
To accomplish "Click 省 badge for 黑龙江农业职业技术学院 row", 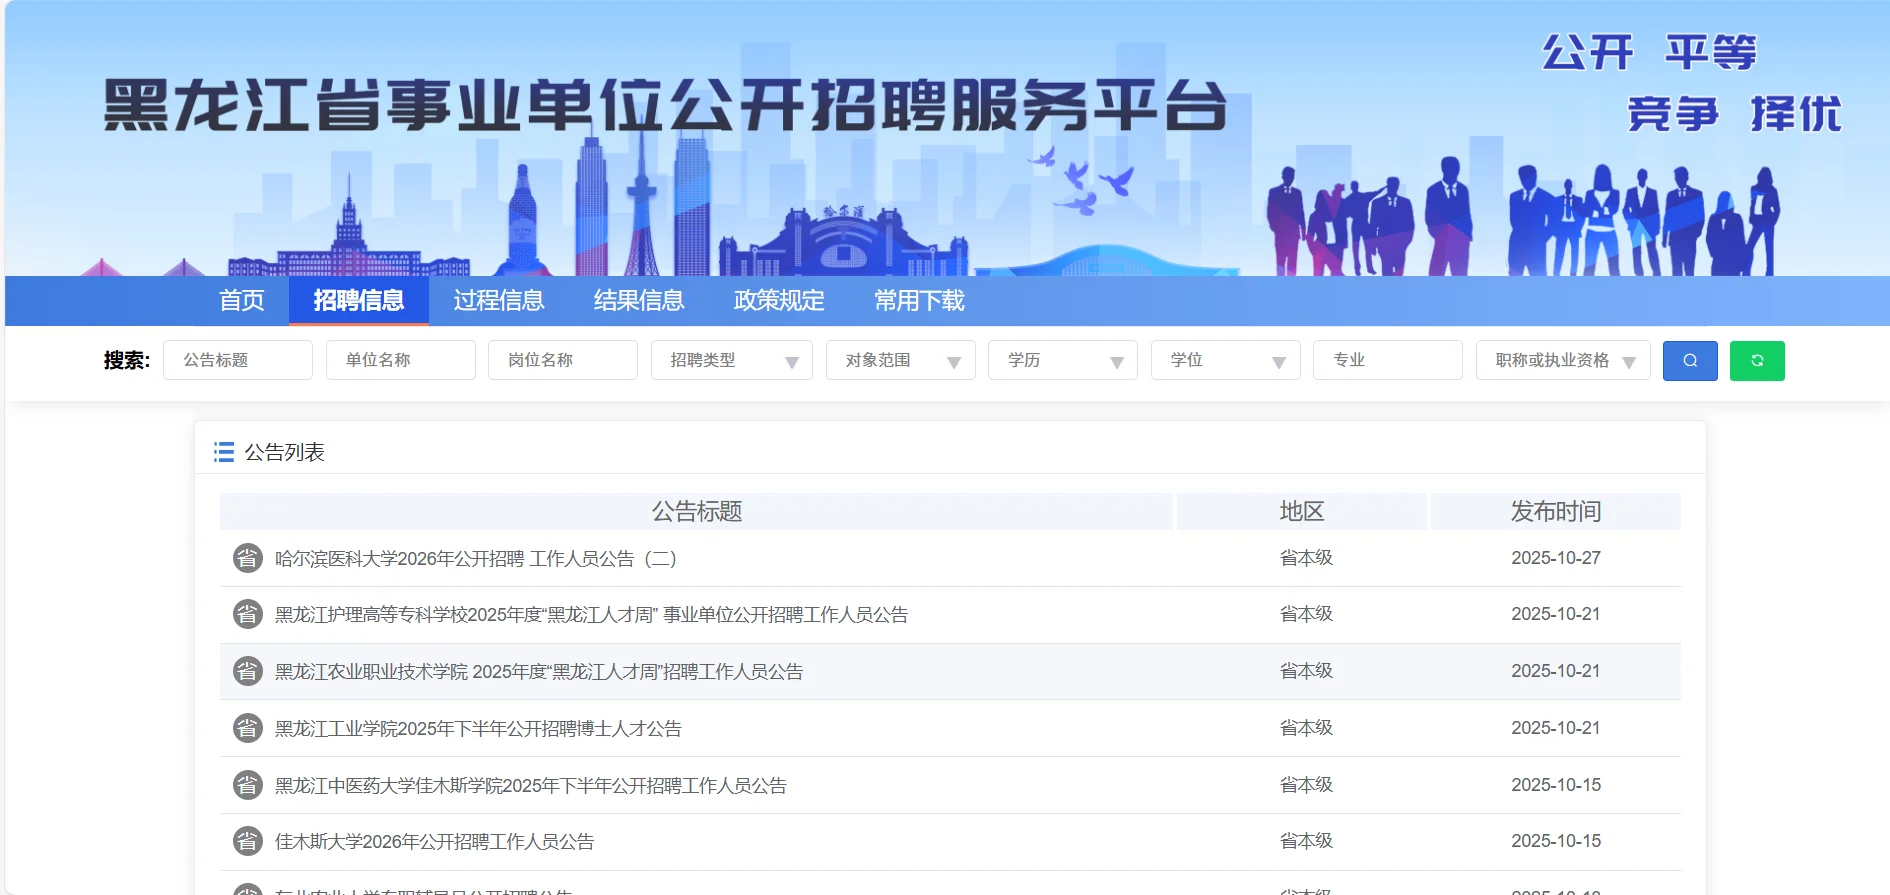I will [248, 671].
